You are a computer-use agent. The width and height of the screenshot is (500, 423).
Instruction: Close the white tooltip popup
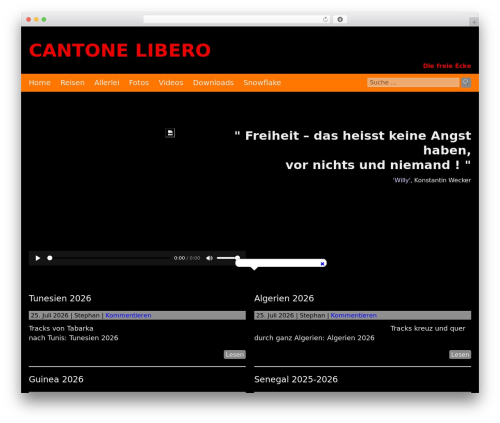[x=322, y=264]
